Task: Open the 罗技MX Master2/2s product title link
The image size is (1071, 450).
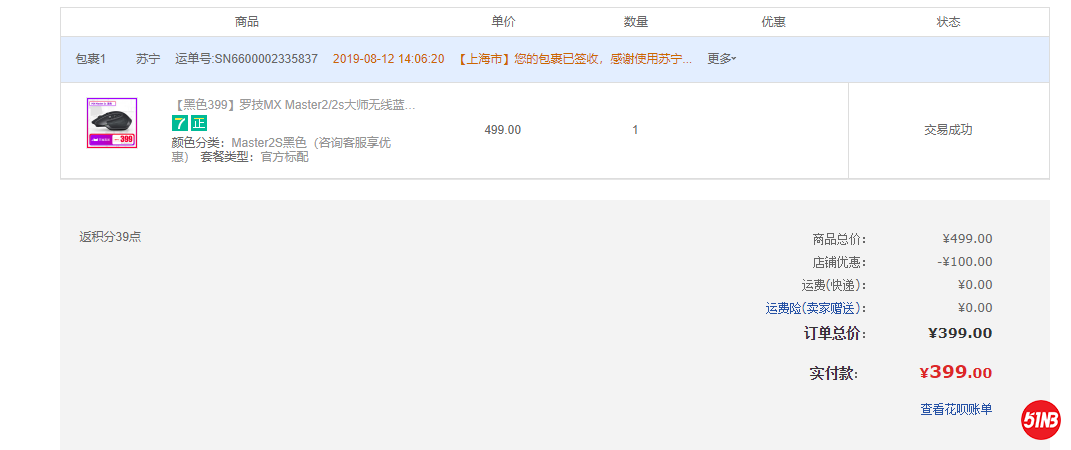Action: 294,105
